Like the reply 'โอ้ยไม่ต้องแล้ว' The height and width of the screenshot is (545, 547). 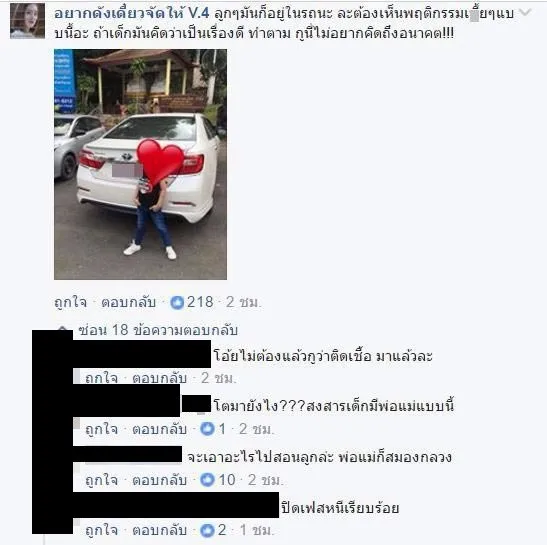point(102,378)
